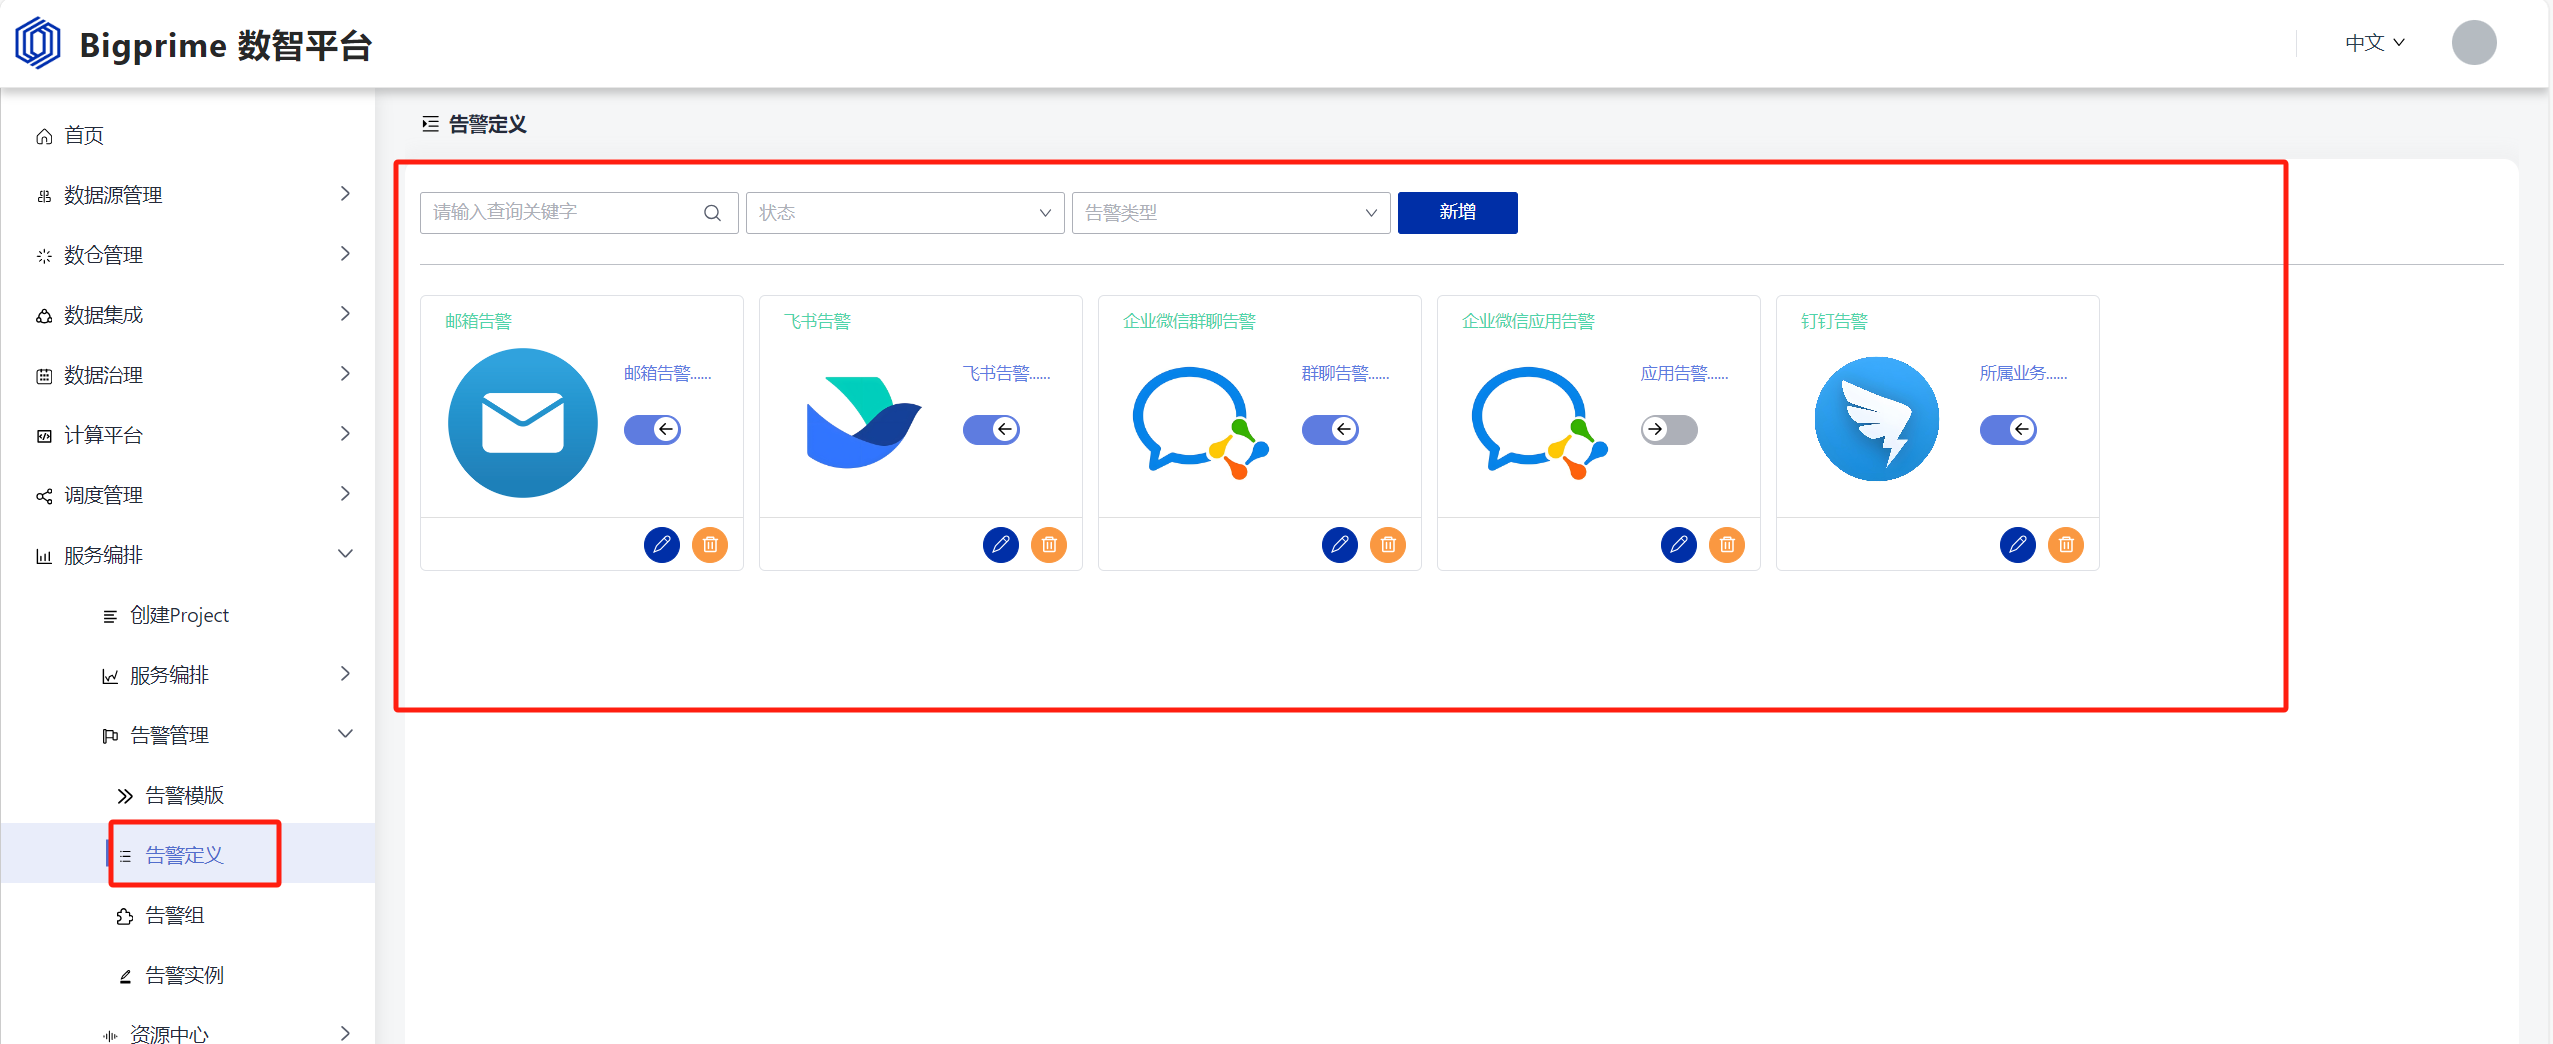2553x1044 pixels.
Task: Click the 数据治理 sidebar icon
Action: coord(44,376)
